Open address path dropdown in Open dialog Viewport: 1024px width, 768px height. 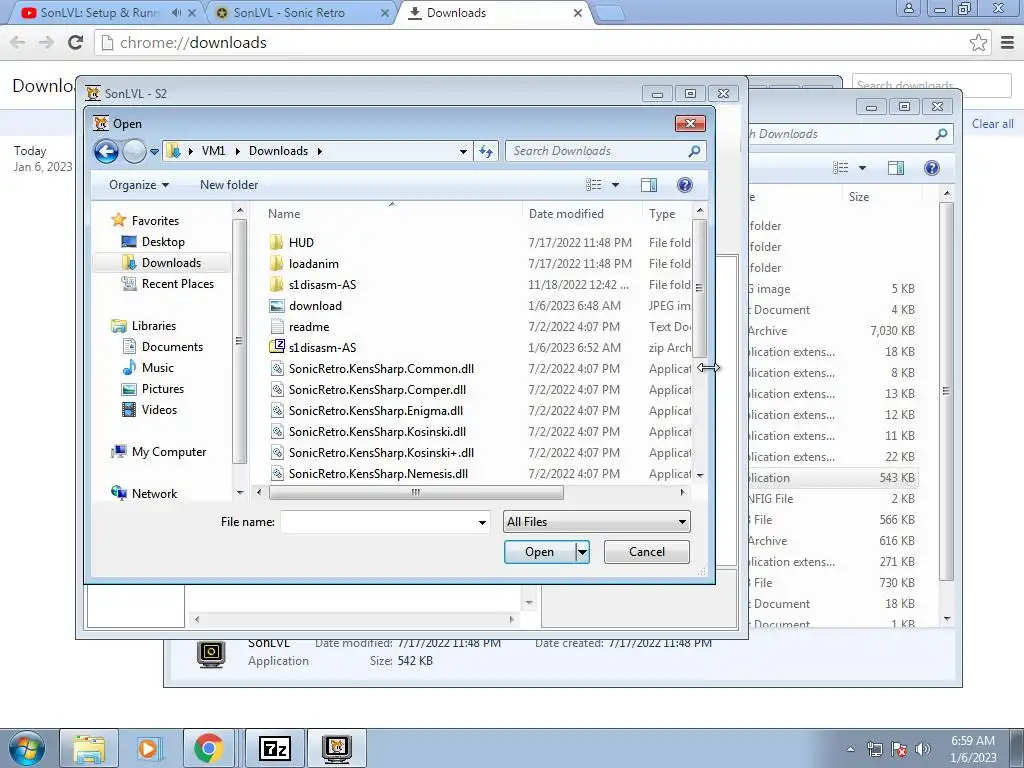(463, 152)
